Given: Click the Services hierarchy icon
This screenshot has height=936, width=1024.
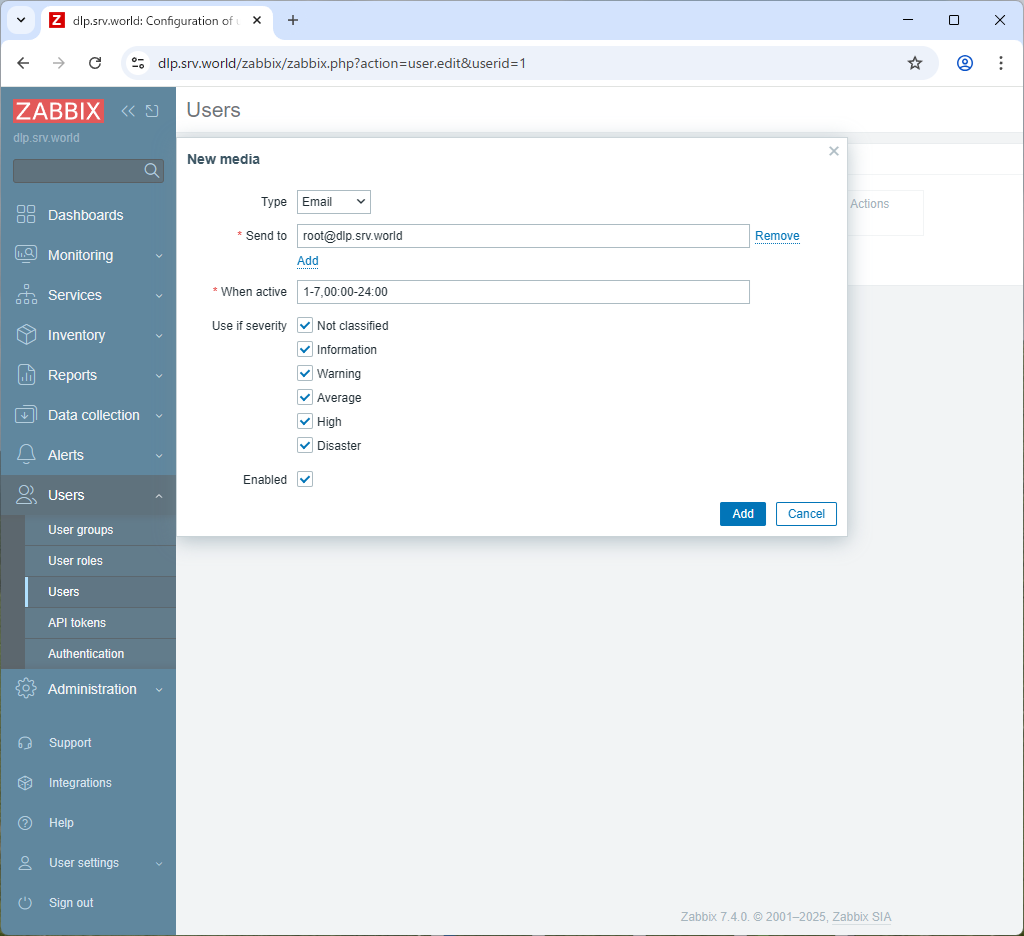Looking at the screenshot, I should point(26,295).
